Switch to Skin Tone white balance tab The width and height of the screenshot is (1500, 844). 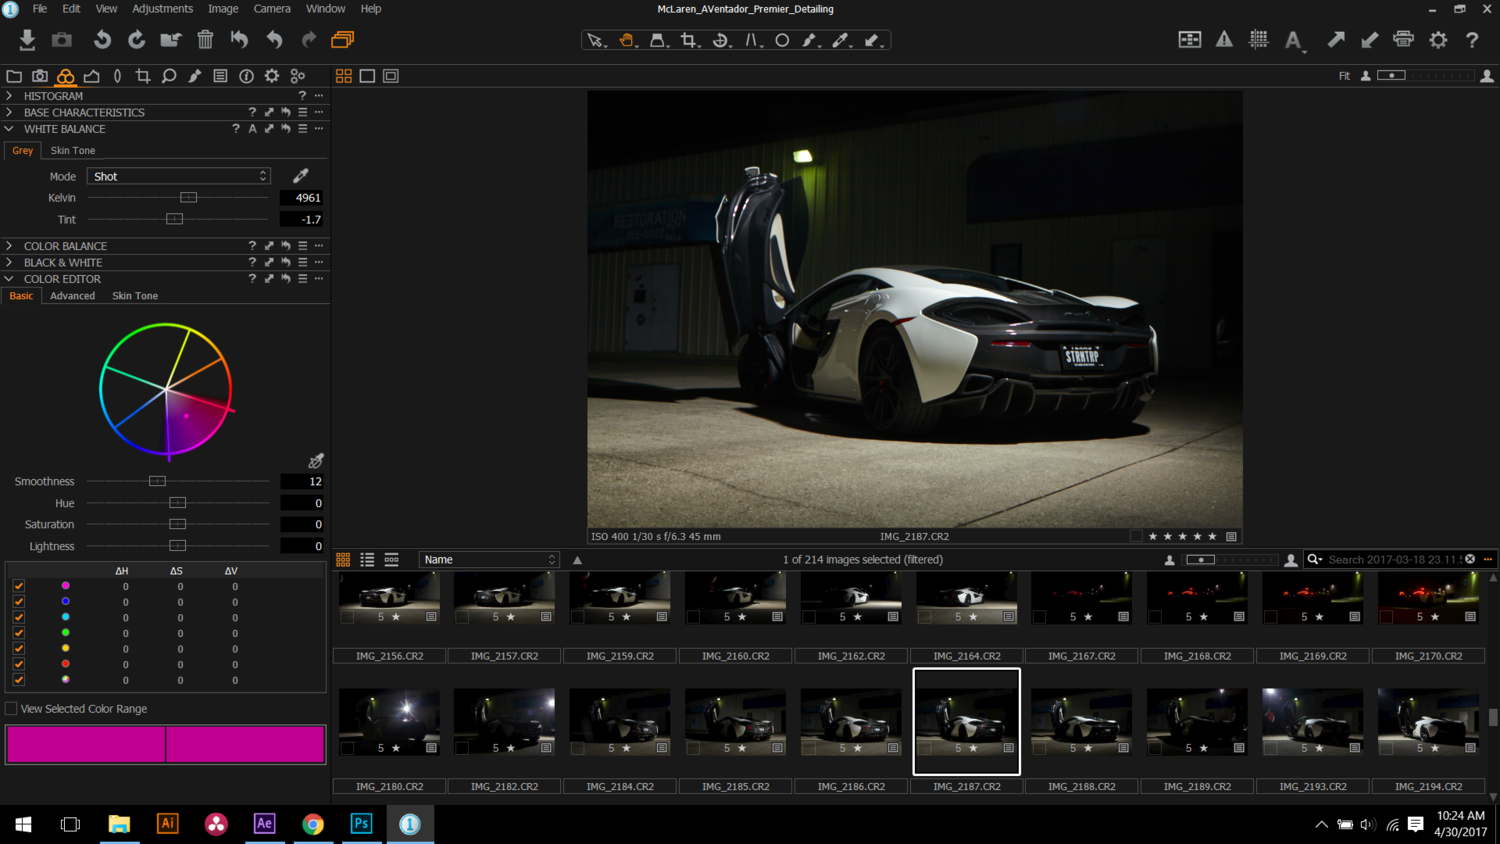(73, 151)
